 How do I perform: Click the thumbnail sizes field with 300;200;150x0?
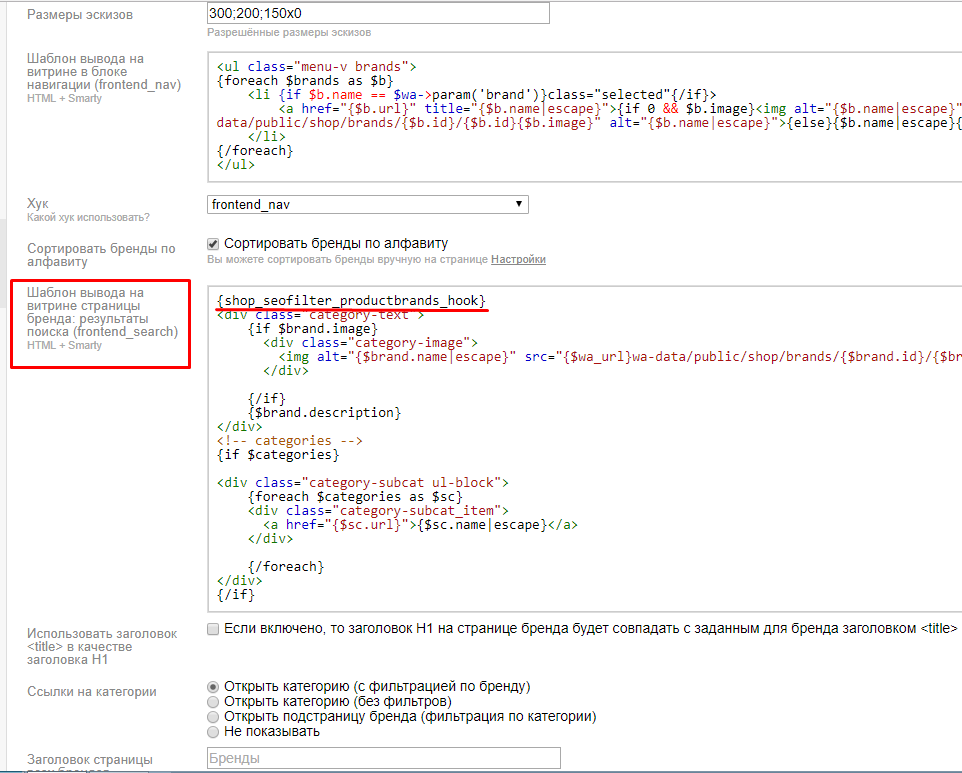click(378, 13)
